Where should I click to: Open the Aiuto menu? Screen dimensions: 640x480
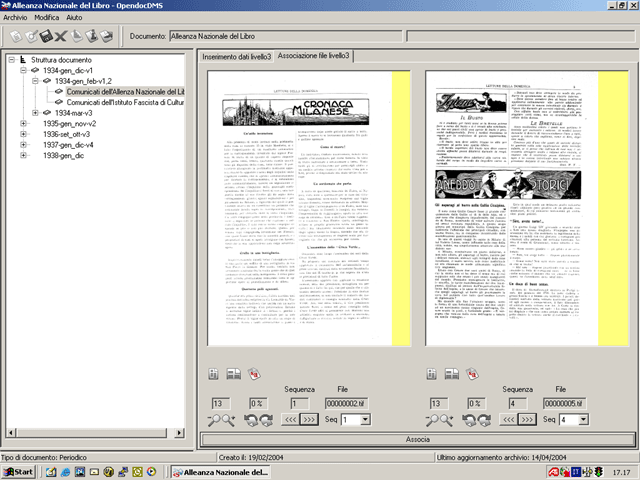point(74,18)
